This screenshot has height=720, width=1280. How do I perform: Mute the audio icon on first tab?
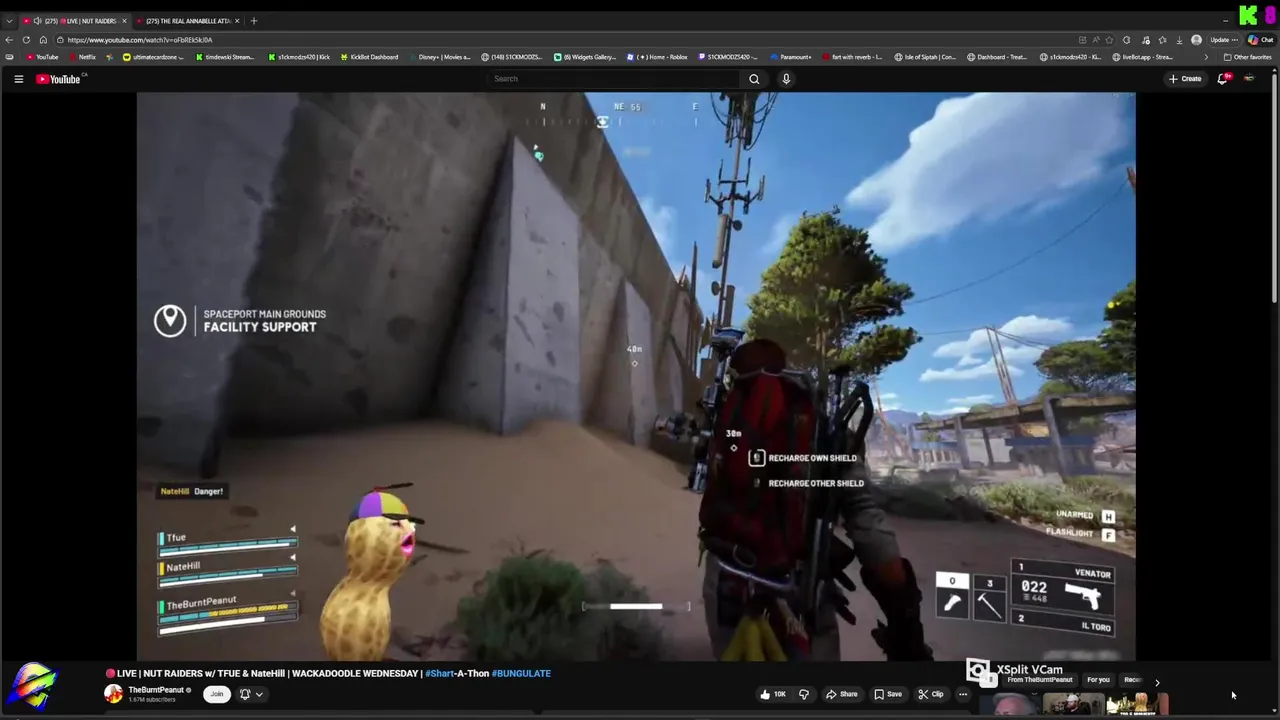pos(37,21)
